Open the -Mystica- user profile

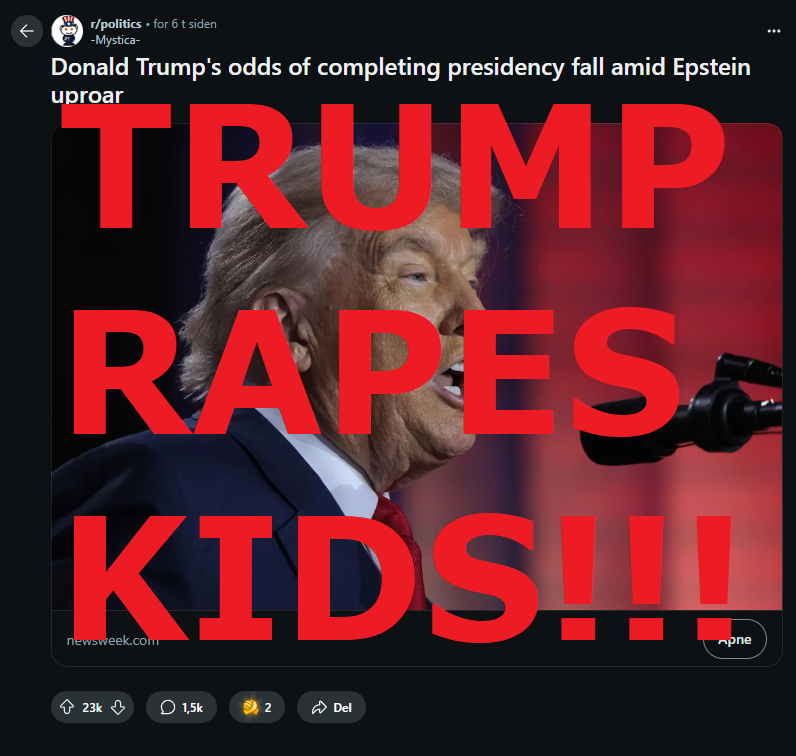tap(115, 40)
